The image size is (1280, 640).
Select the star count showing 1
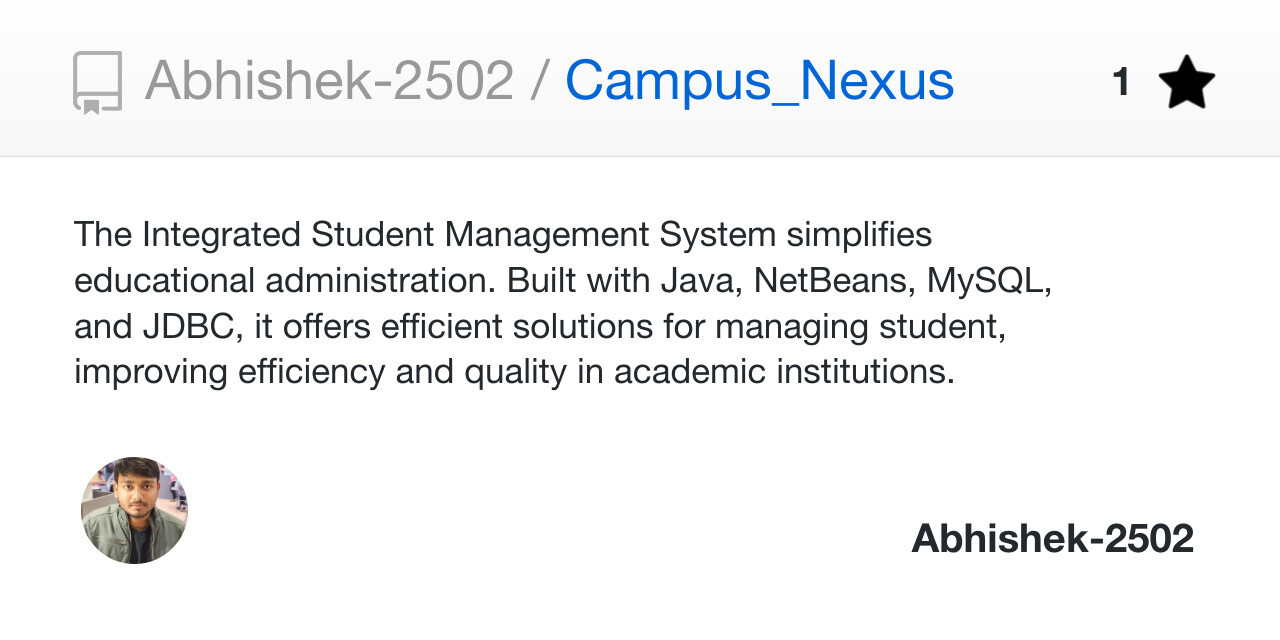point(1121,80)
